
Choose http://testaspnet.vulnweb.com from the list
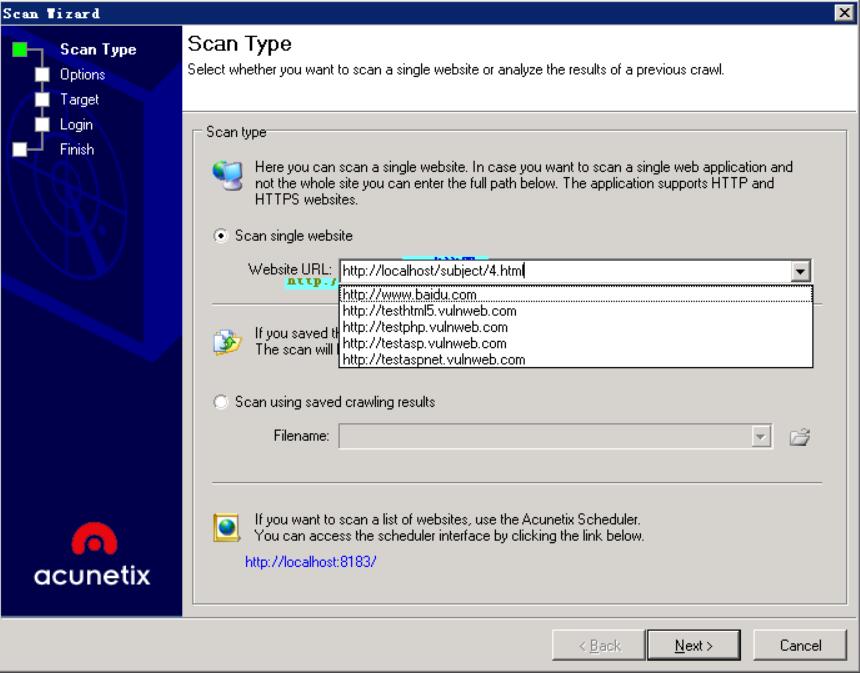(576, 360)
